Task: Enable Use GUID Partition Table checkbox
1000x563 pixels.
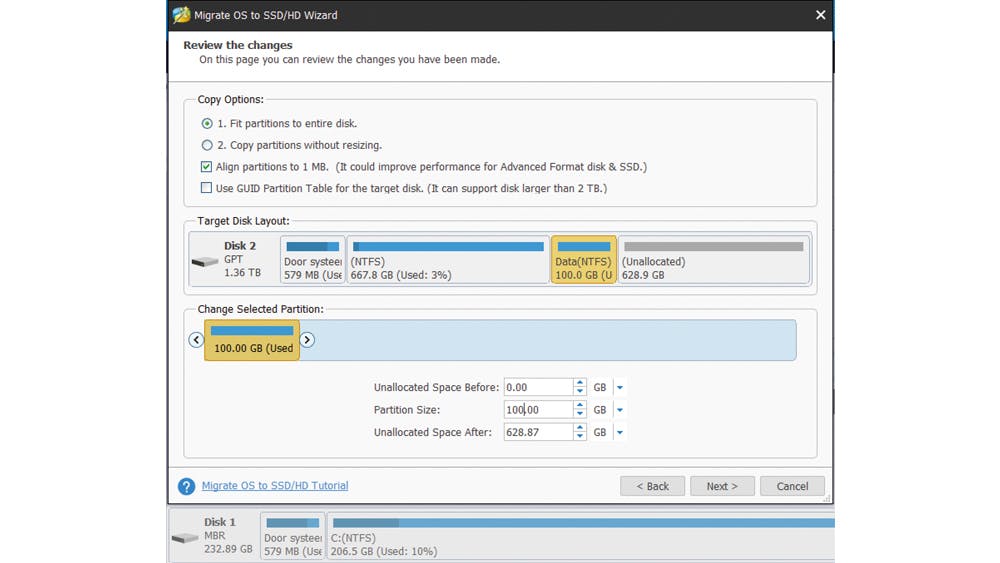Action: (206, 188)
